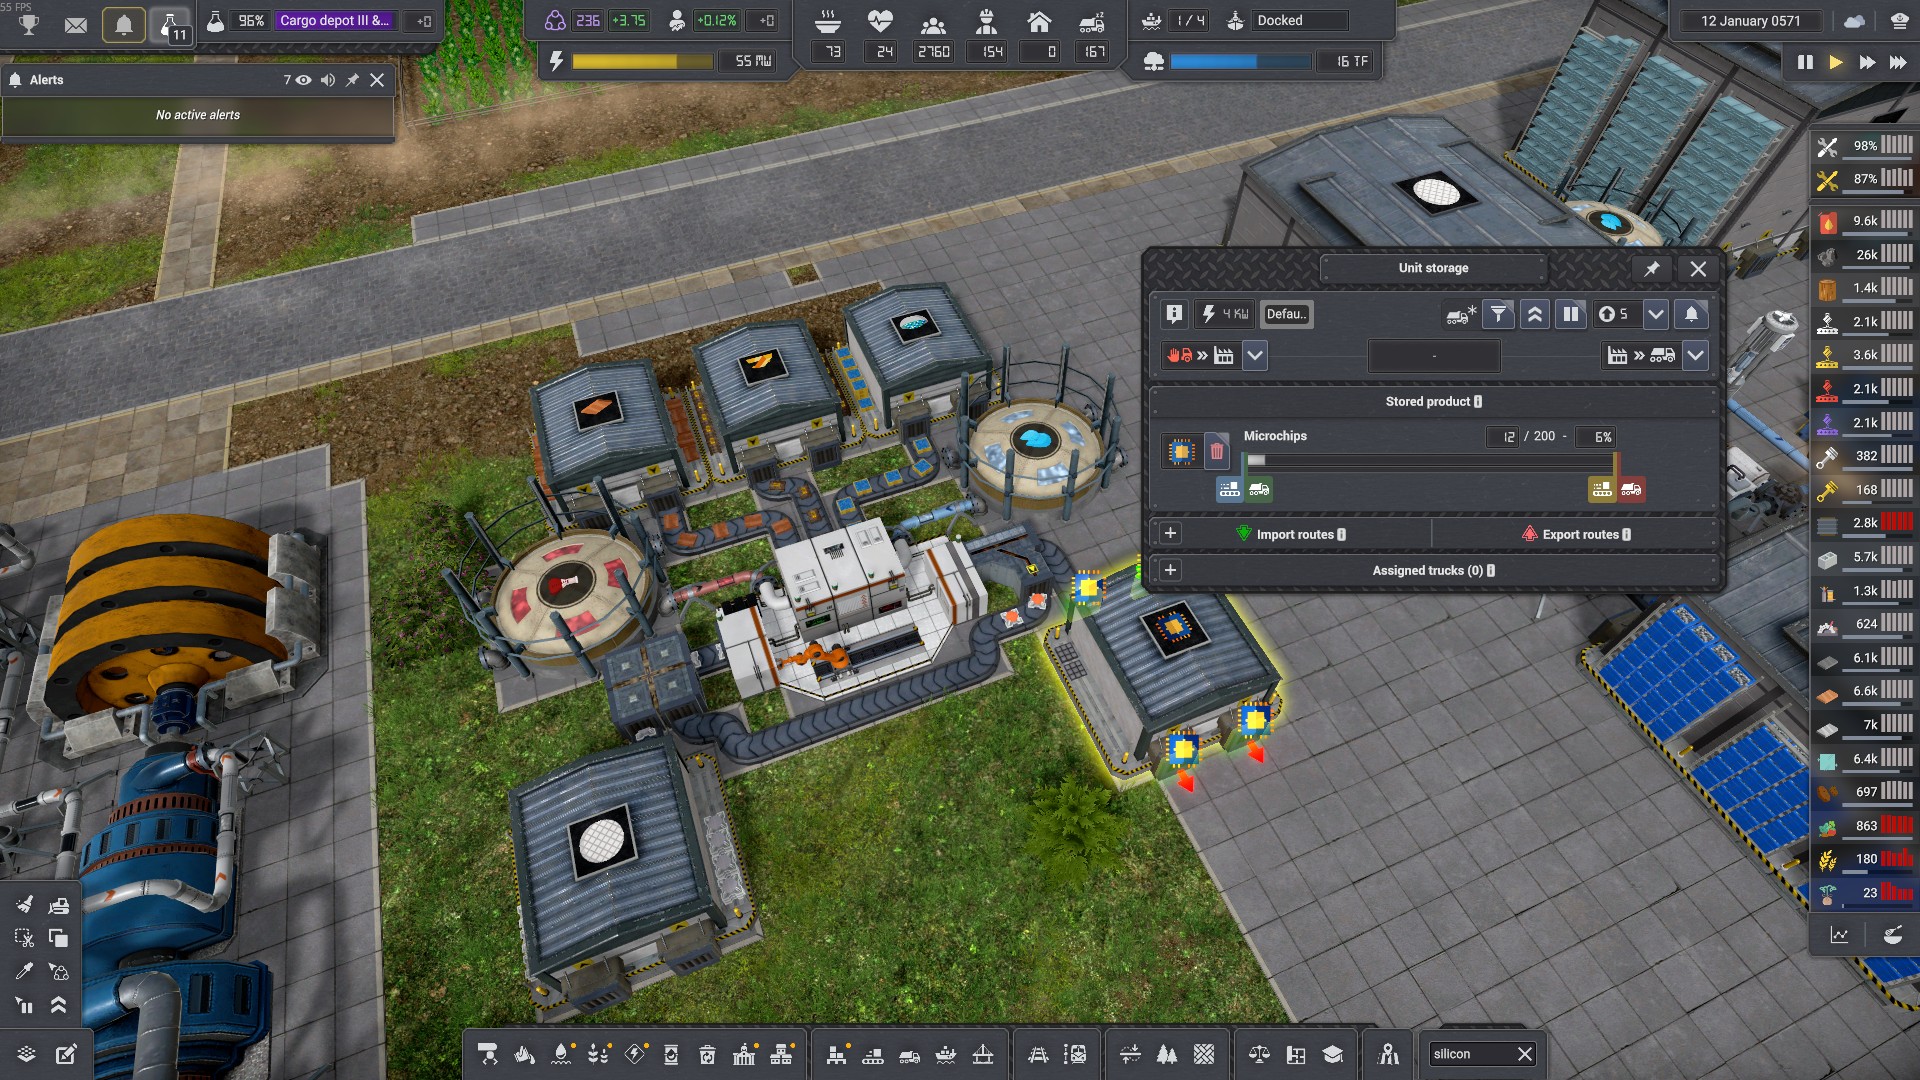The height and width of the screenshot is (1080, 1920).
Task: Mute Alerts panel sound speaker
Action: [x=328, y=80]
